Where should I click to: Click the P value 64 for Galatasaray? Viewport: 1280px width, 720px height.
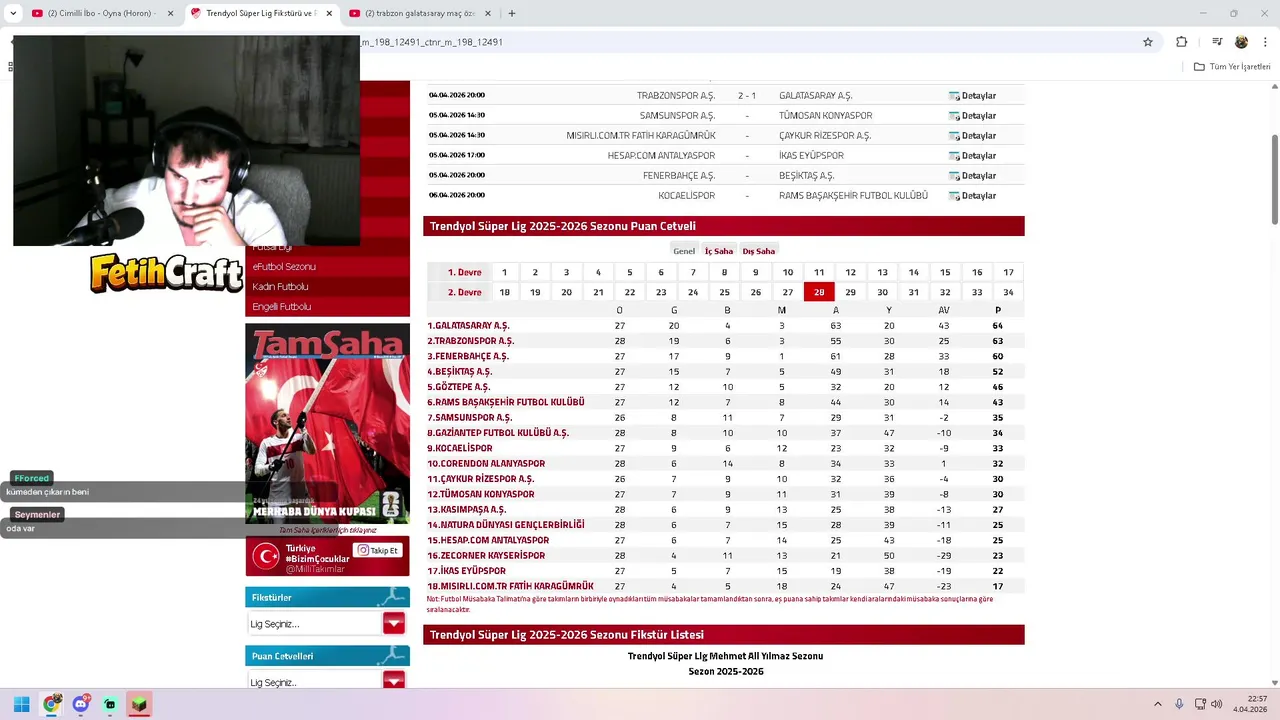pyautogui.click(x=997, y=326)
